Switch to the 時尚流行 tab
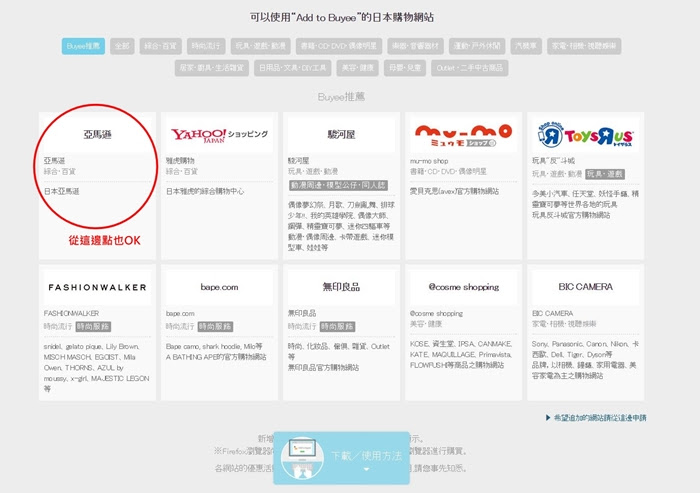Image resolution: width=700 pixels, height=493 pixels. pos(206,46)
